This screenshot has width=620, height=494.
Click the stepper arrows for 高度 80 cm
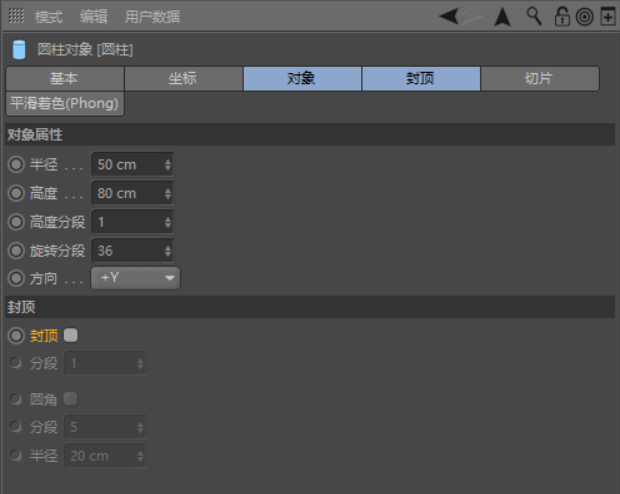coord(168,193)
